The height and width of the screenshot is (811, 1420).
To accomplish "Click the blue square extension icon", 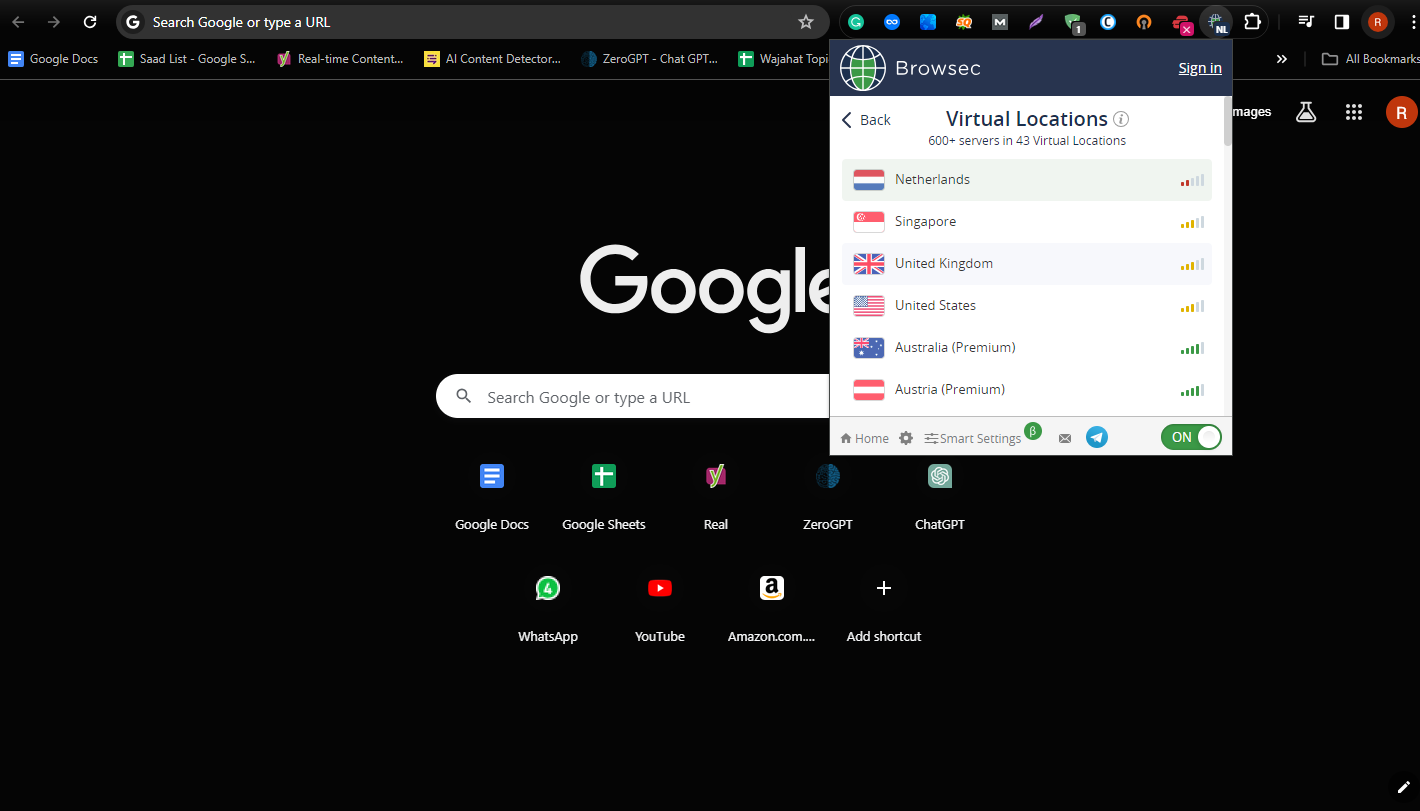I will click(x=928, y=22).
